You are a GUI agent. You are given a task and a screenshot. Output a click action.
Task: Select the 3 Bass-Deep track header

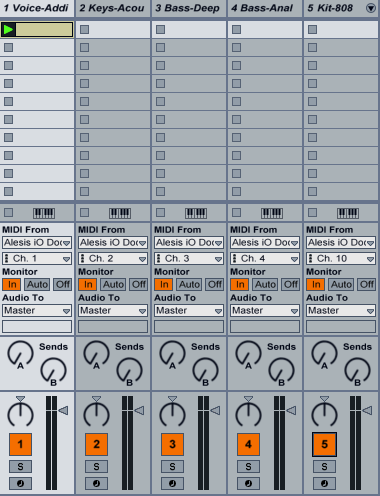pos(189,8)
